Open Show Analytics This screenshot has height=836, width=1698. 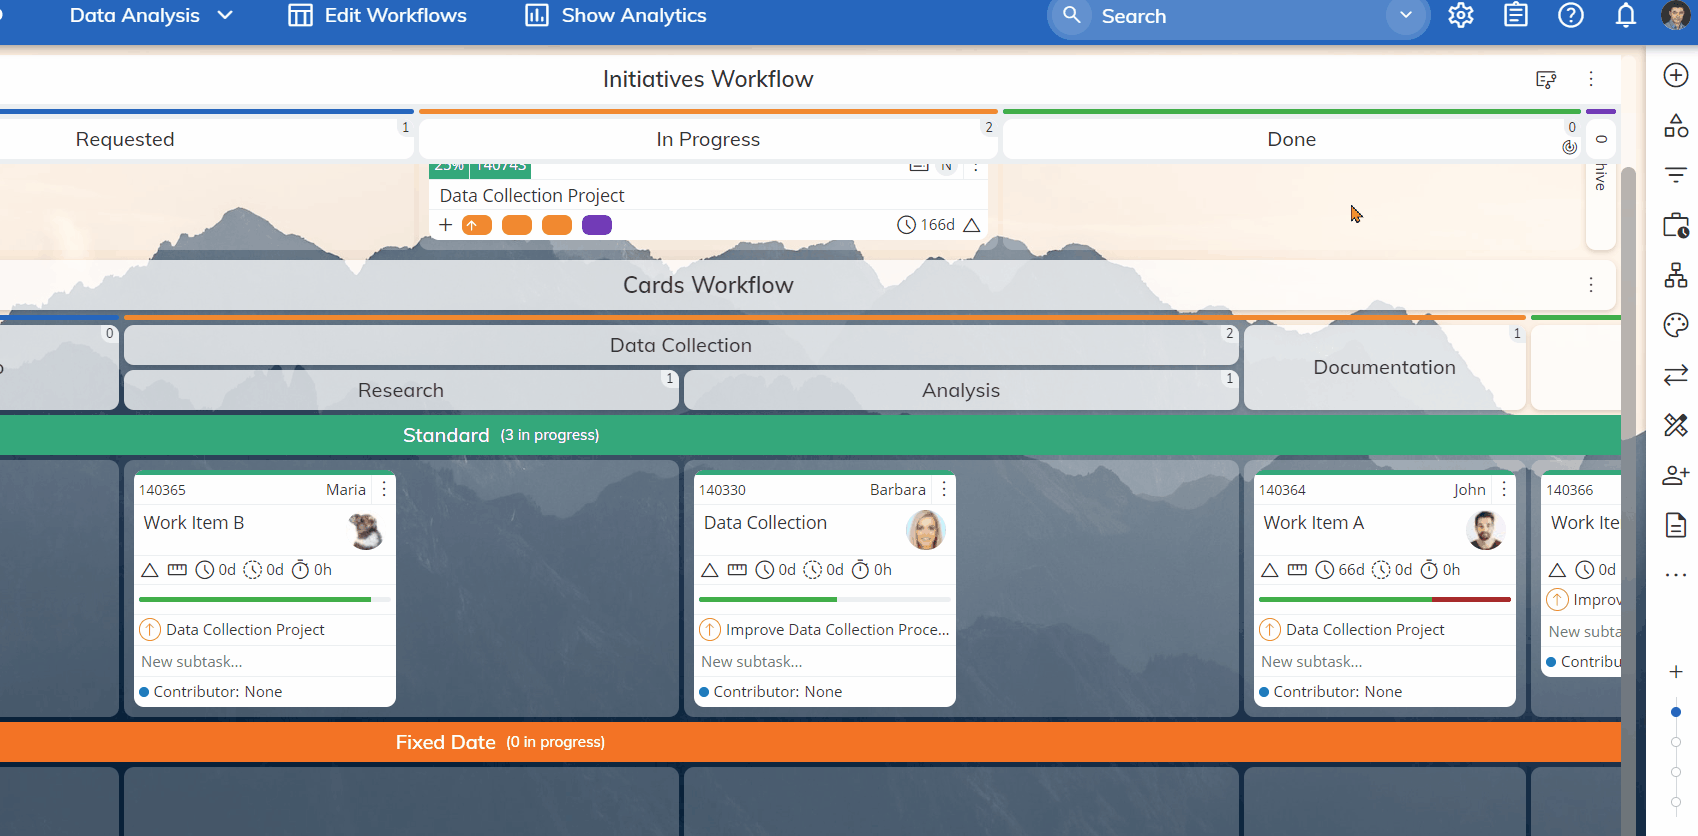click(x=616, y=15)
